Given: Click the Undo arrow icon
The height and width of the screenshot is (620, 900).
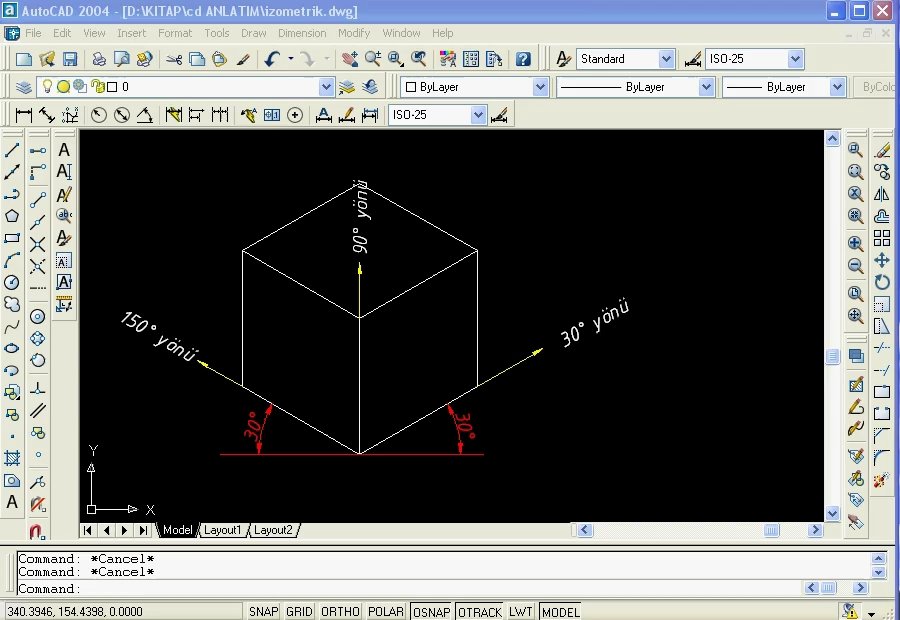Looking at the screenshot, I should [273, 59].
